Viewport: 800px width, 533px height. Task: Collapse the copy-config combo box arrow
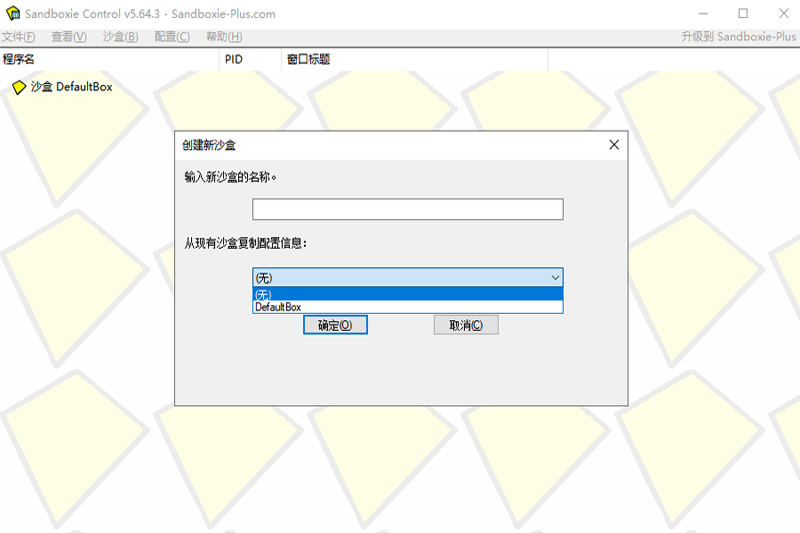tap(555, 277)
